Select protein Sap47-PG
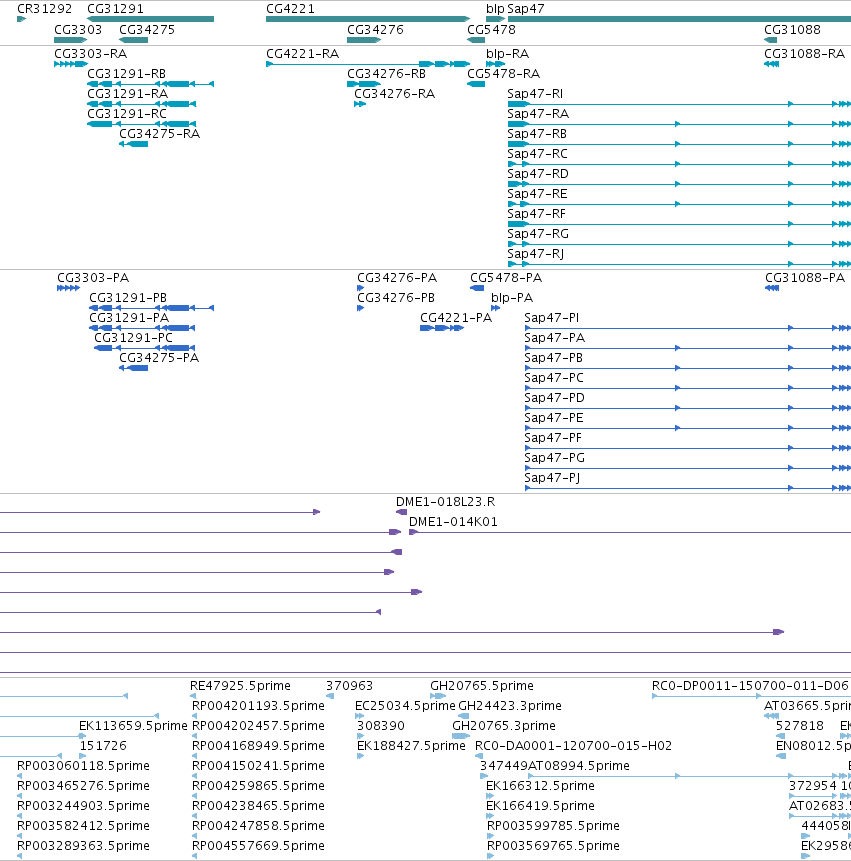 [x=555, y=458]
